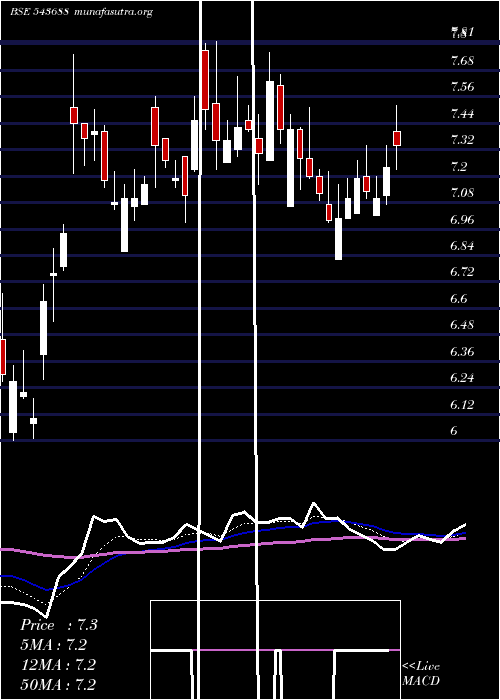Select the 7.68 price axis label

[x=462, y=61]
